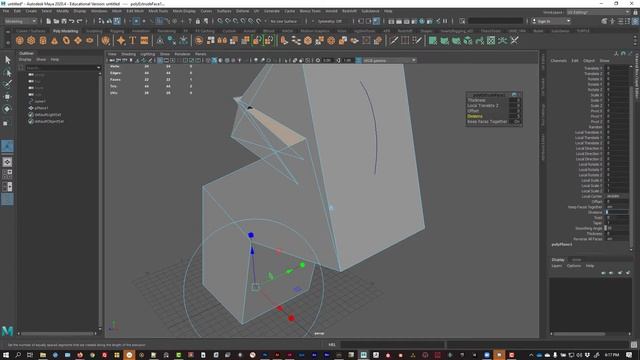
Task: Open the viewport Shading menu
Action: pos(128,54)
